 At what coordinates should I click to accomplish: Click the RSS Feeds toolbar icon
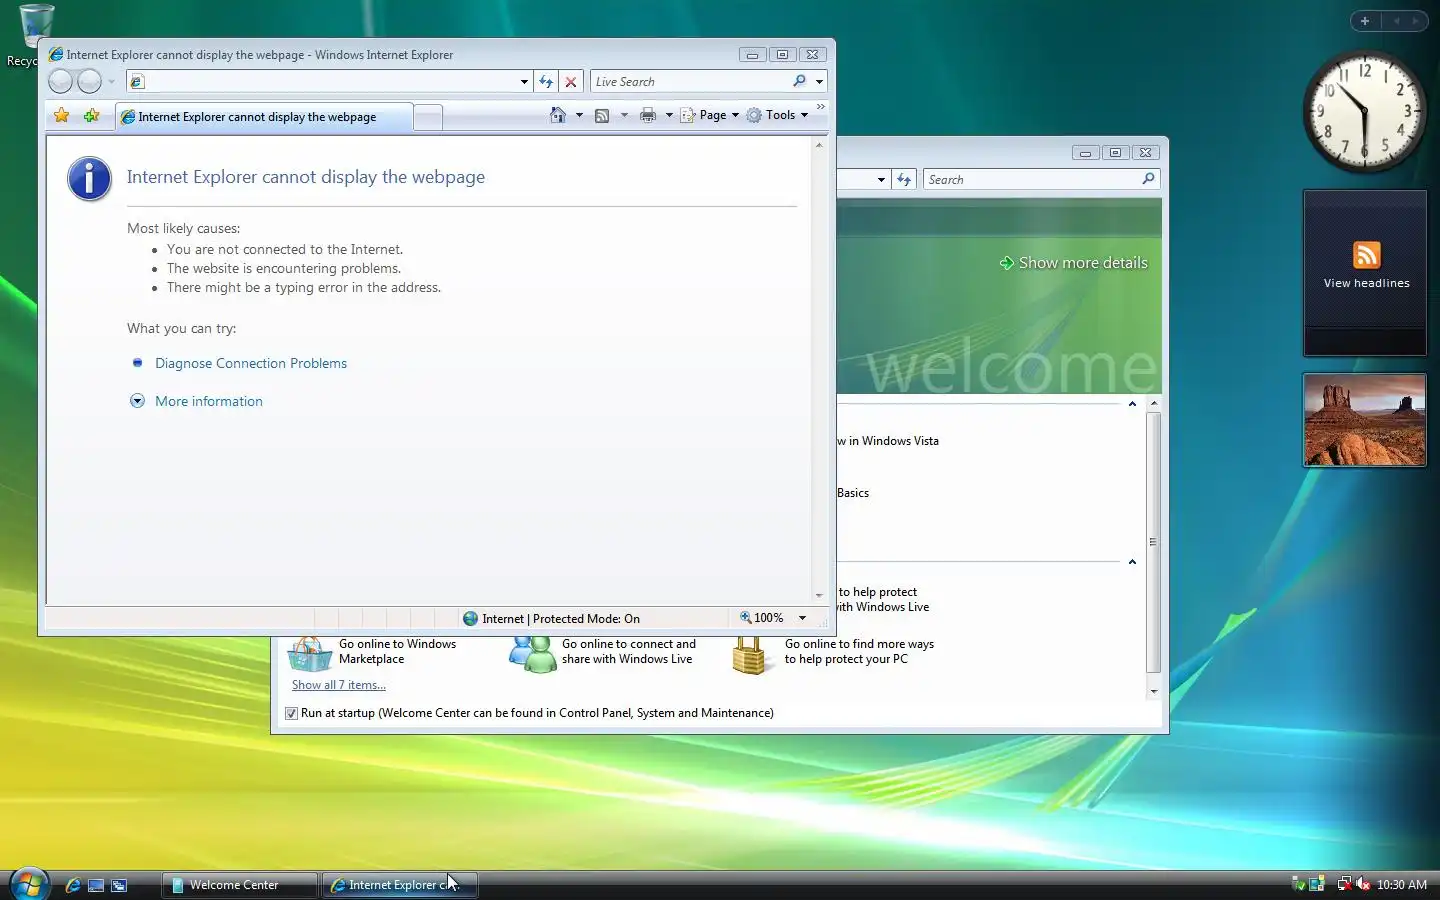pyautogui.click(x=602, y=115)
